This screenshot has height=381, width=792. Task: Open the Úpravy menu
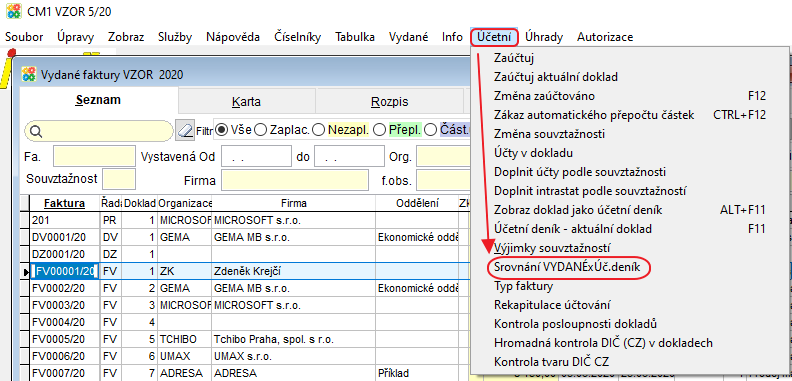point(75,37)
